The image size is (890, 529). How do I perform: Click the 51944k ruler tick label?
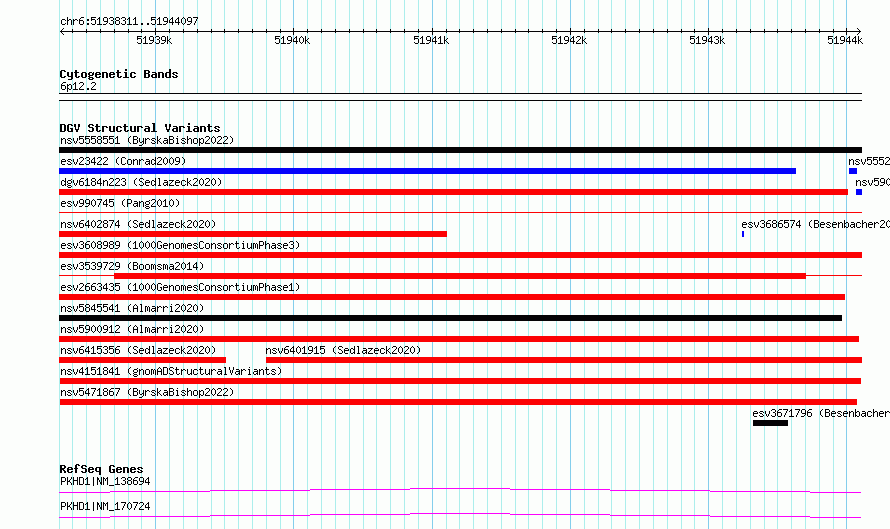click(x=845, y=40)
